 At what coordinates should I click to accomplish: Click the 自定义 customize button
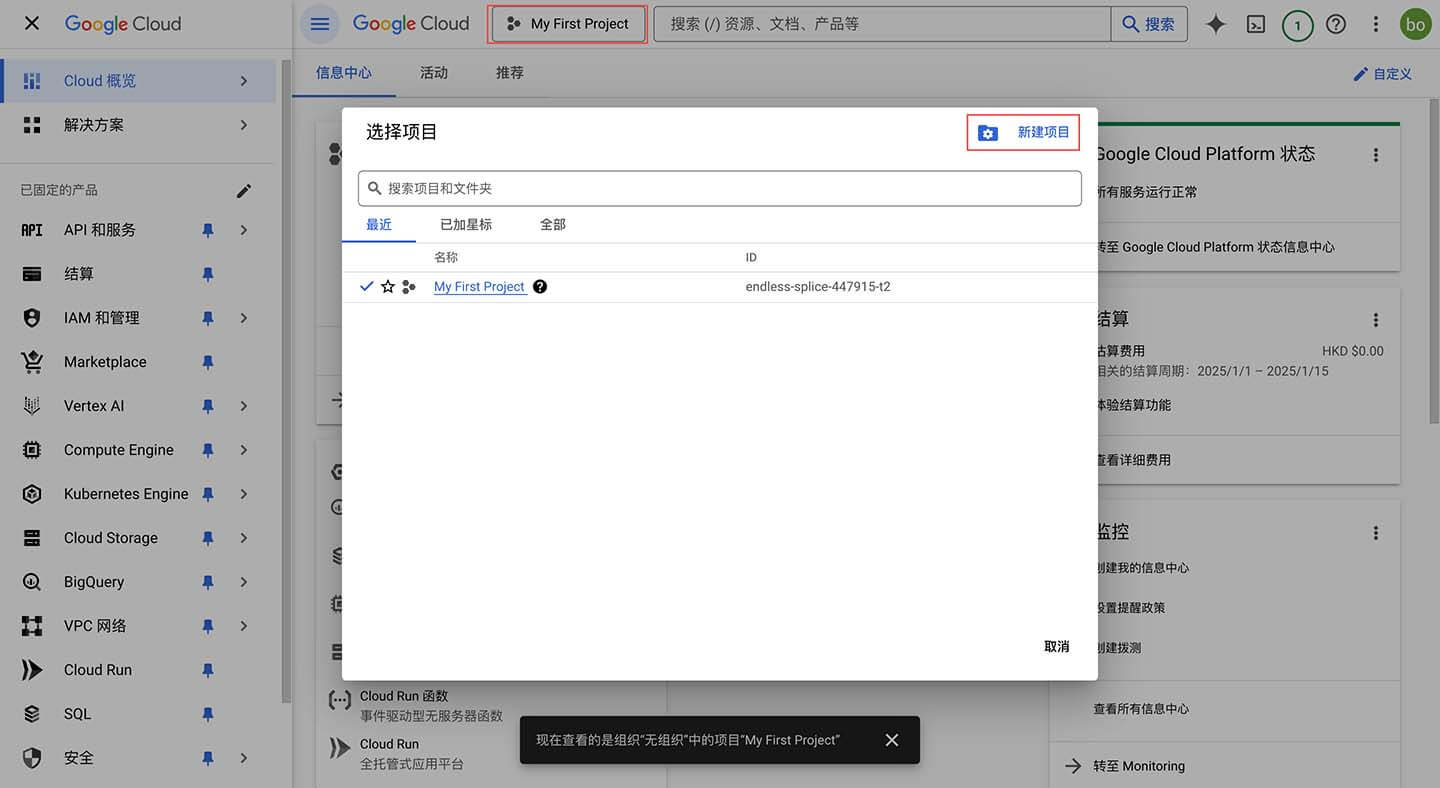[x=1382, y=74]
